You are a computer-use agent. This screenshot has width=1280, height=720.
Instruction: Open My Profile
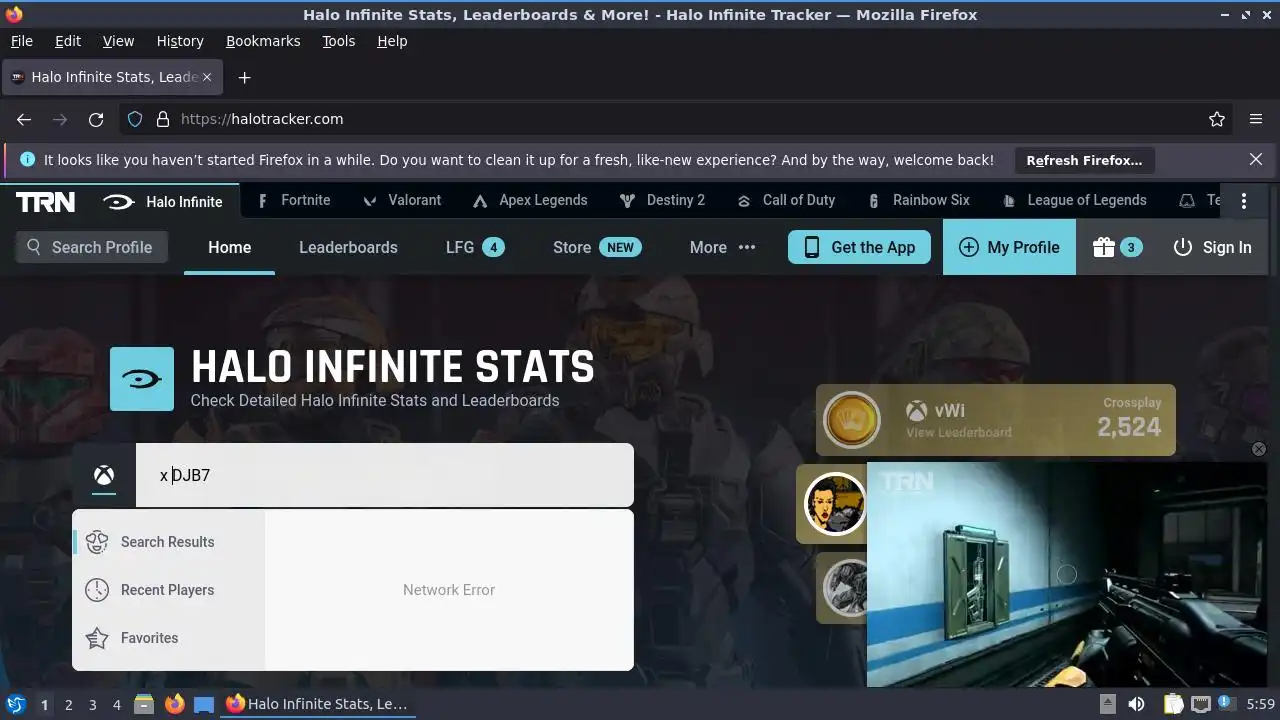coord(1009,247)
